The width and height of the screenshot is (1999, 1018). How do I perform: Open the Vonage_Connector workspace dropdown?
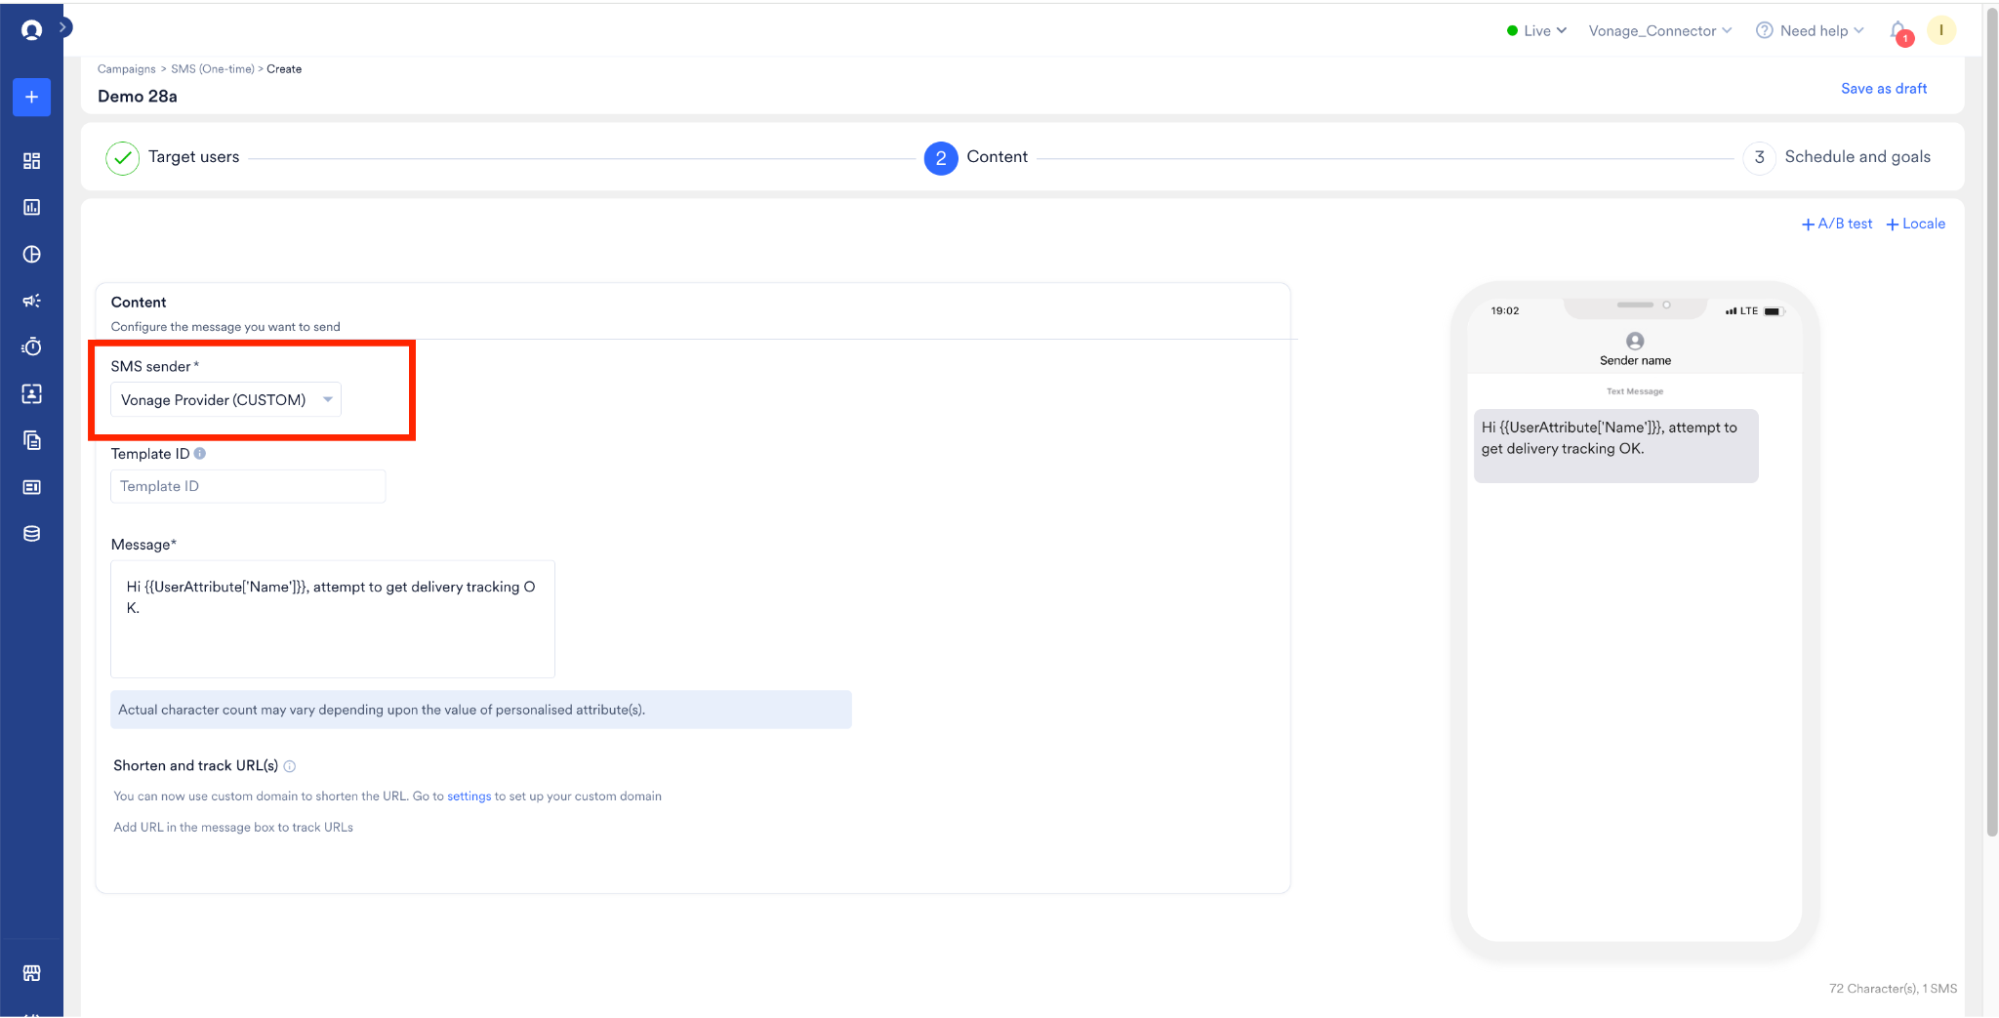[1660, 31]
